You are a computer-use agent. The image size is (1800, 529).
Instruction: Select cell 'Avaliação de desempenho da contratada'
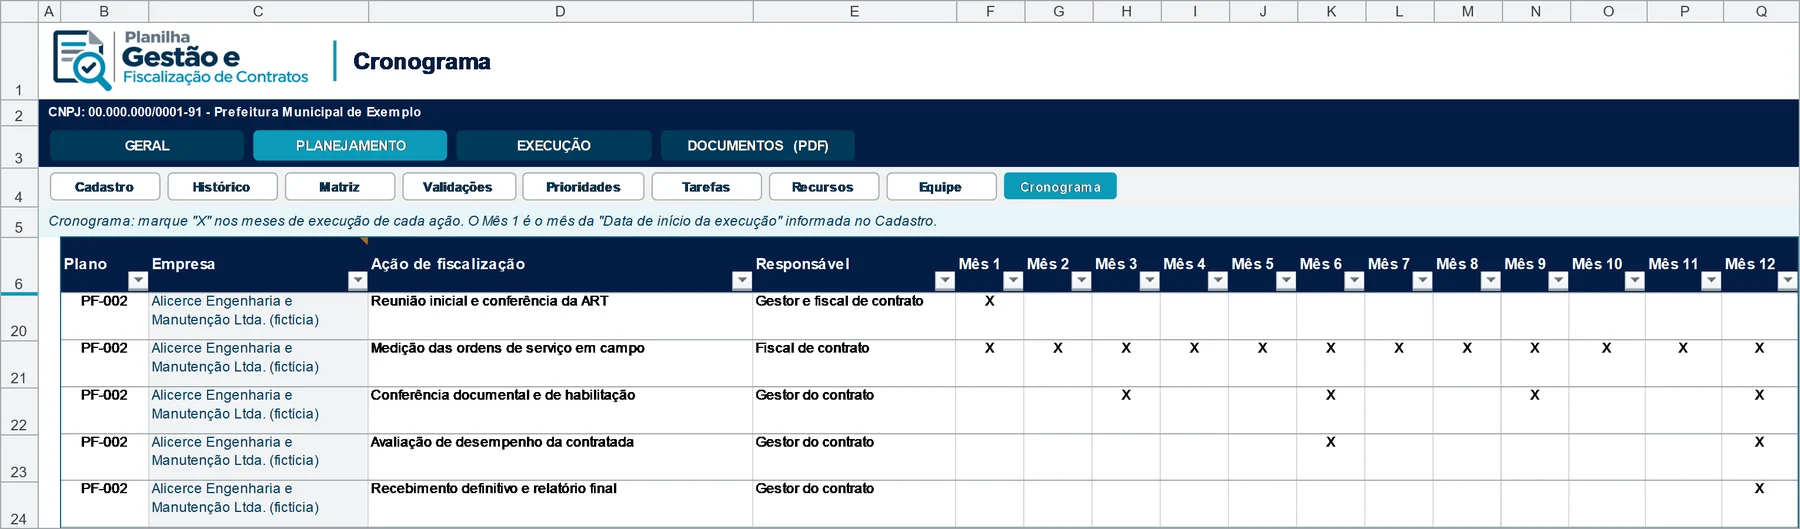[x=560, y=457]
